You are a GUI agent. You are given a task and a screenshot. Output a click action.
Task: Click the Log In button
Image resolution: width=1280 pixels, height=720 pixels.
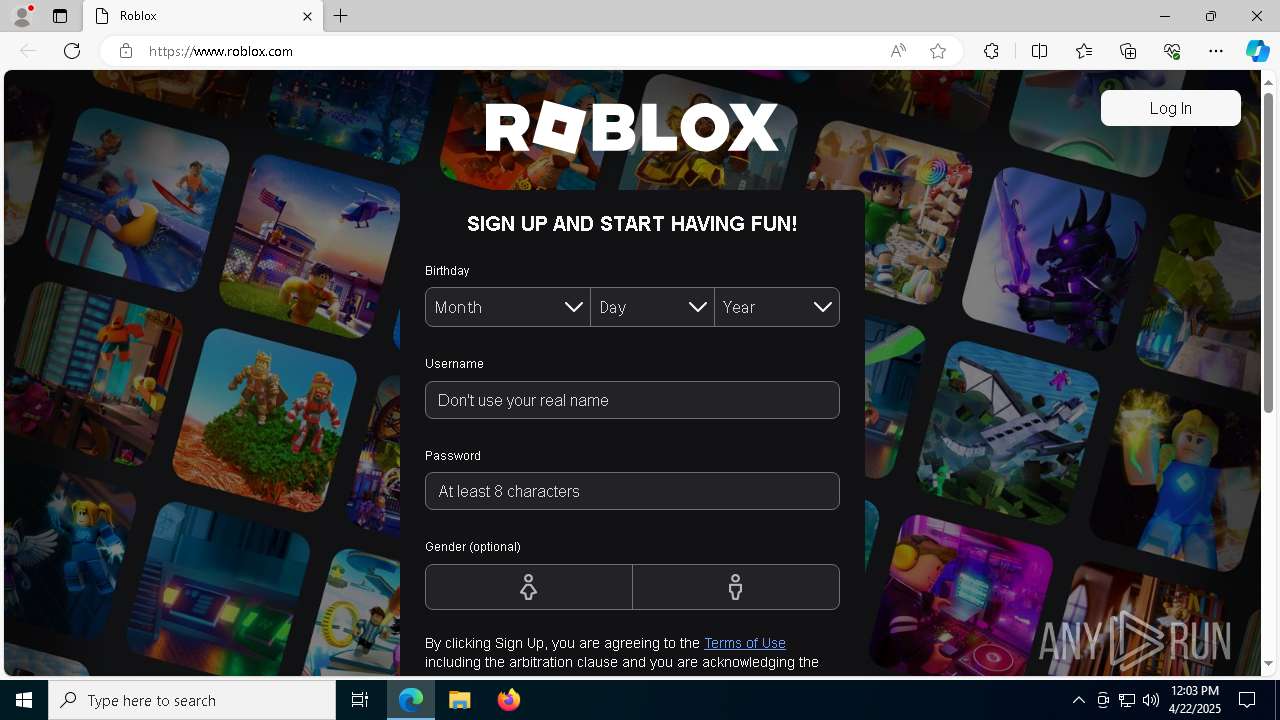point(1170,108)
